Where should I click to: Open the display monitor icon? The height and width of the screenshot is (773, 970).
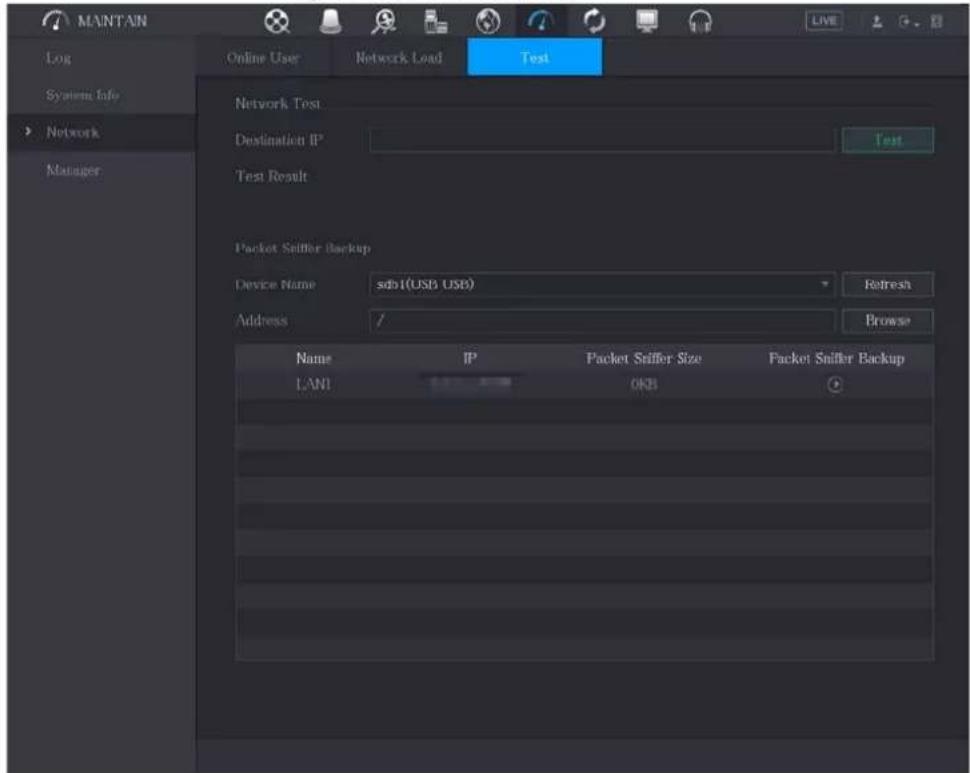(647, 22)
